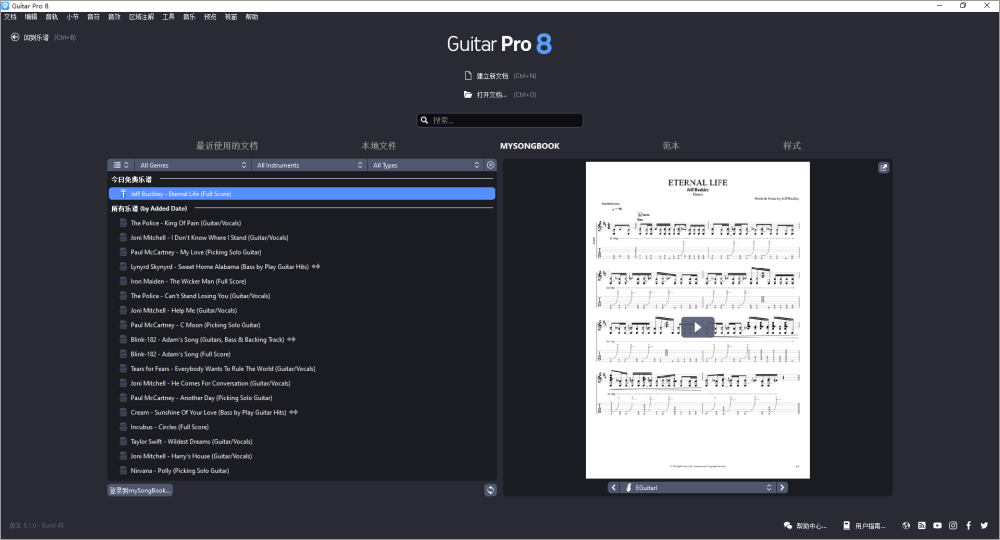Select Blink-182 - Adam's Song (Full Score)
The height and width of the screenshot is (540, 1000).
click(180, 354)
